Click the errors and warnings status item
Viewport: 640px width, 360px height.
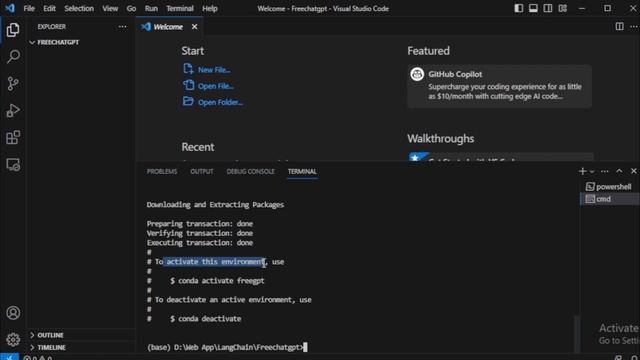pyautogui.click(x=38, y=357)
